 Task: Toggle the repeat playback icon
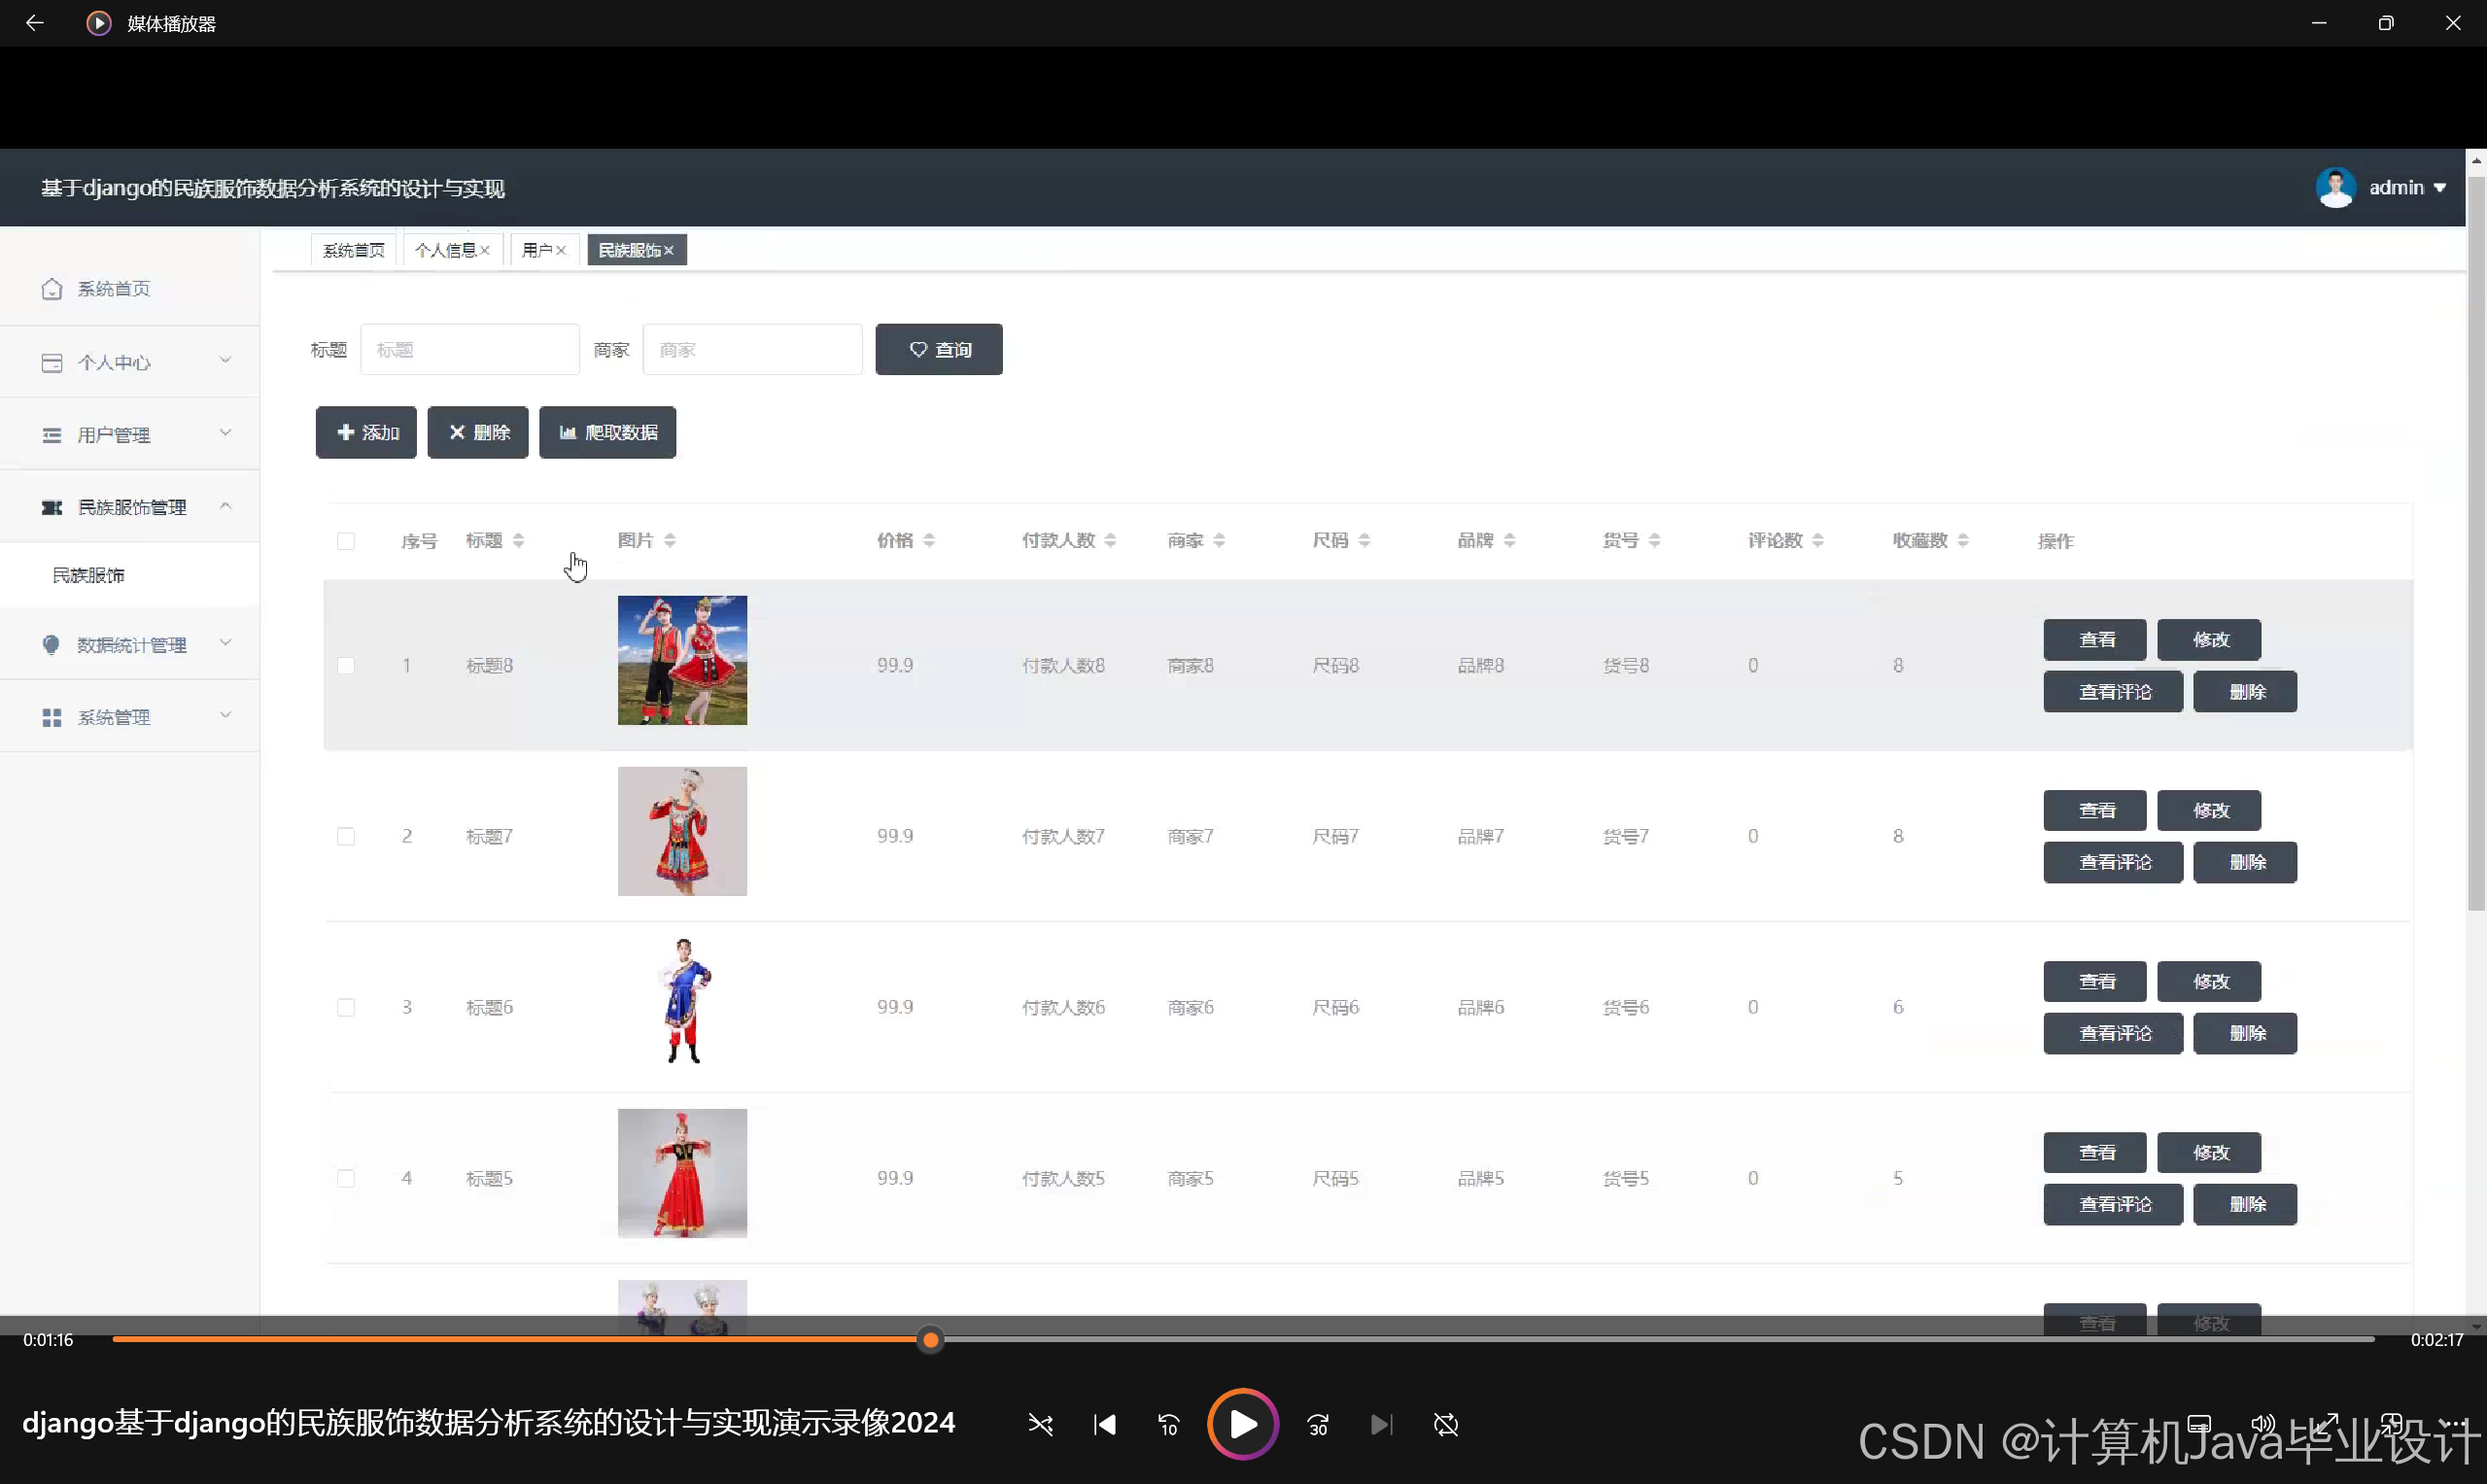(1446, 1425)
